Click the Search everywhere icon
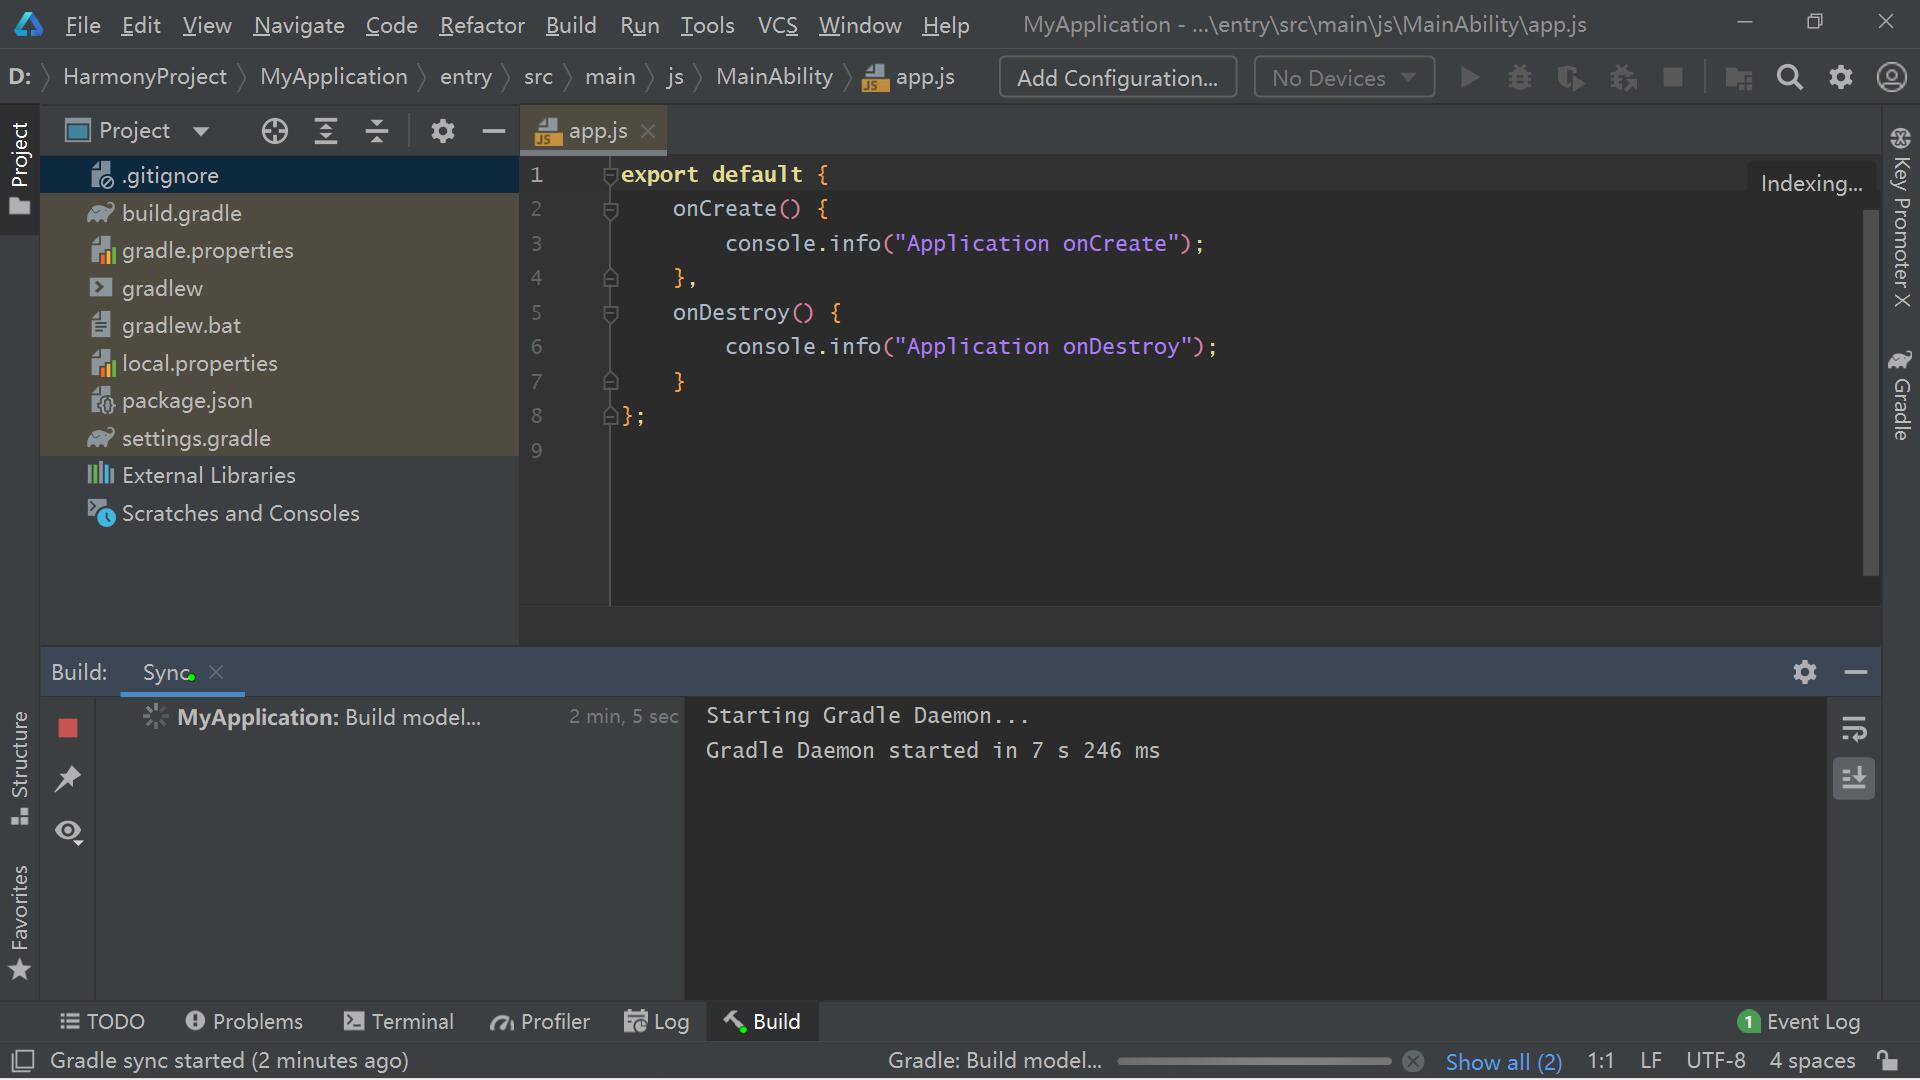The height and width of the screenshot is (1080, 1920). (x=1789, y=76)
